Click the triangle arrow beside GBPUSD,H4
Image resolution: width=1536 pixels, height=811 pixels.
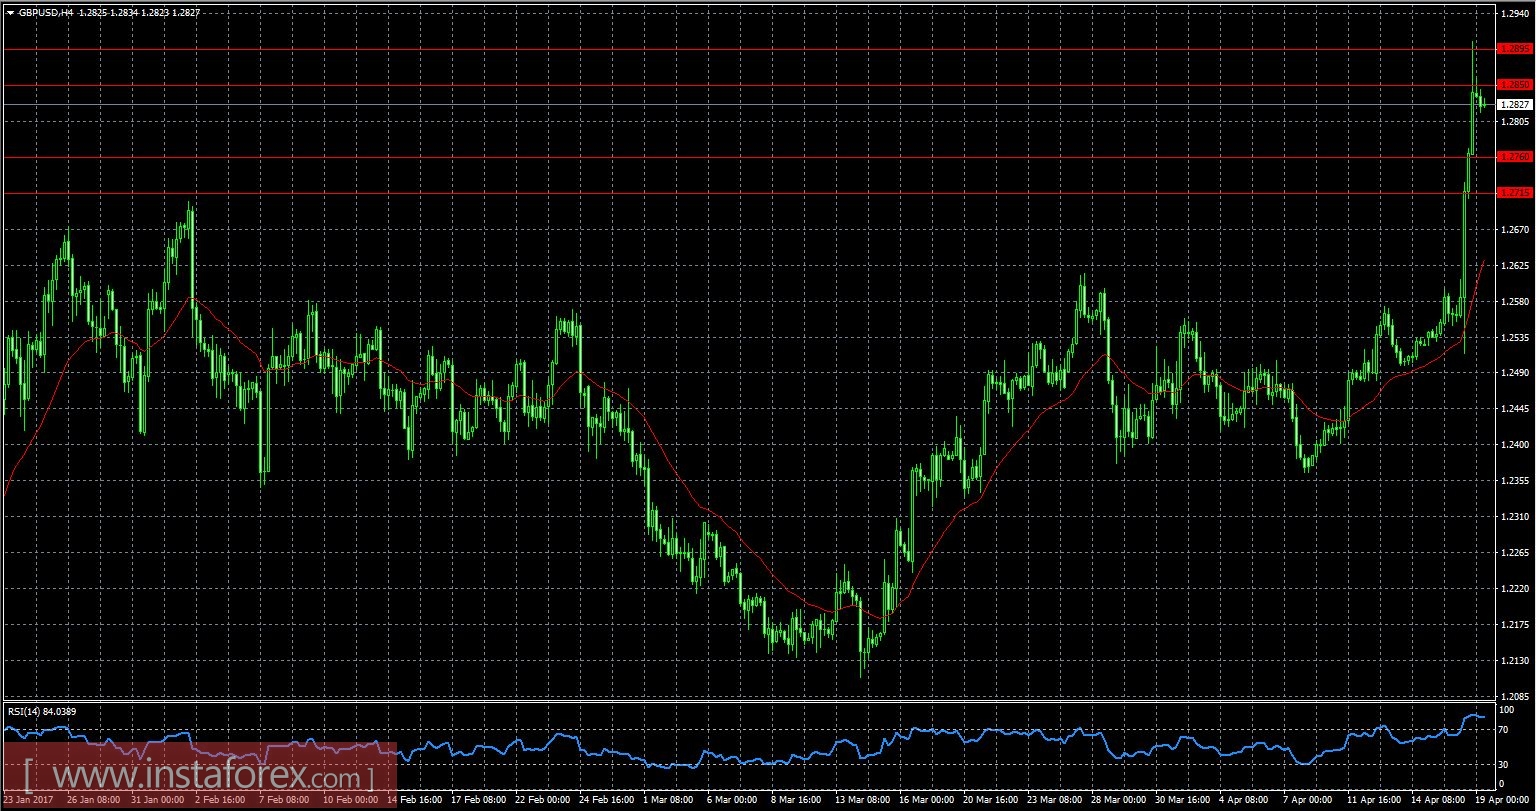point(10,12)
